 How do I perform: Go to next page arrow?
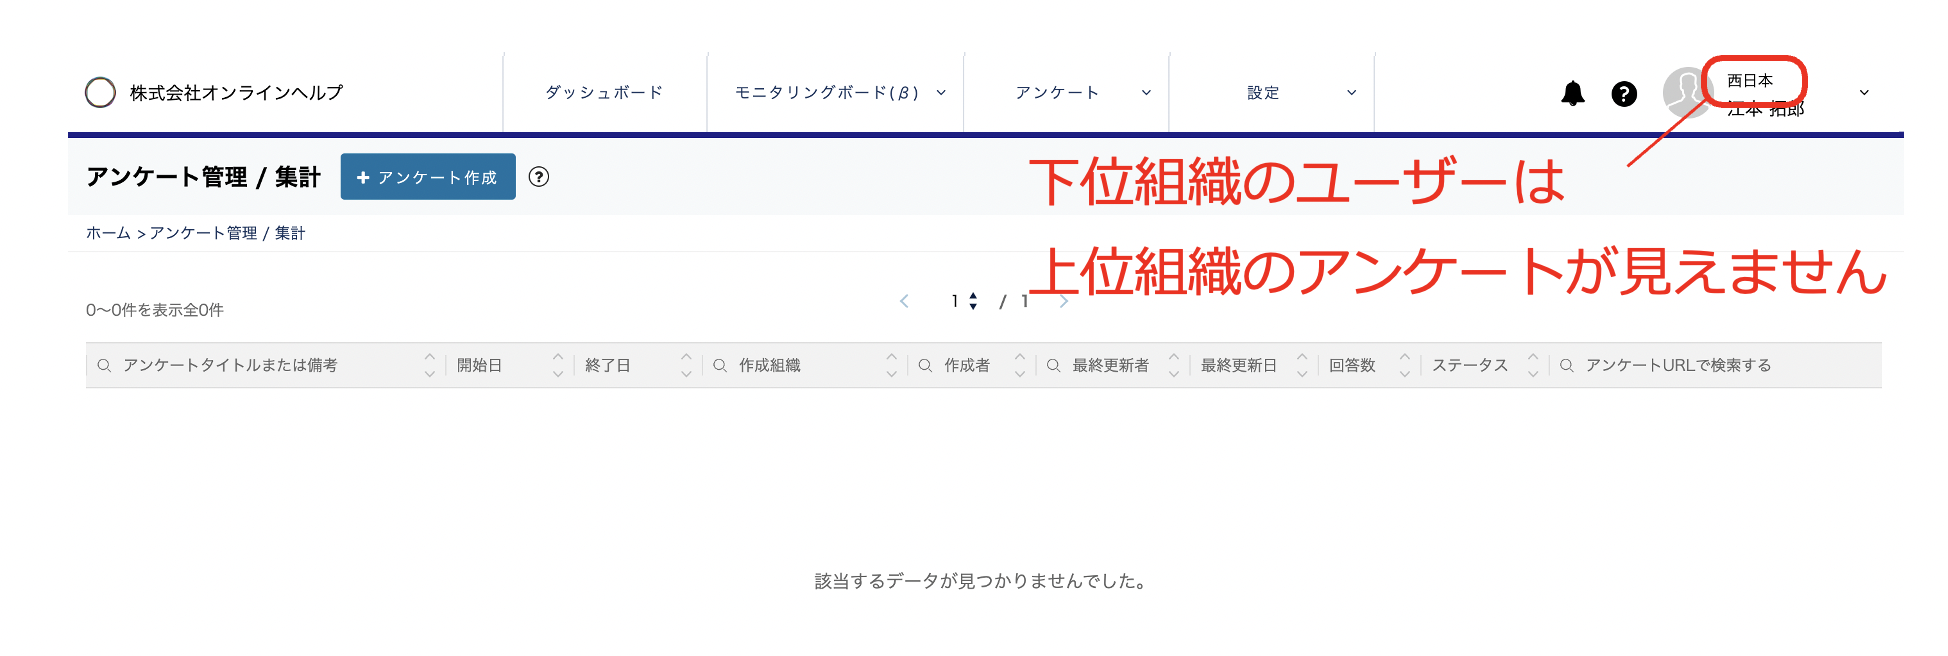[x=1064, y=301]
